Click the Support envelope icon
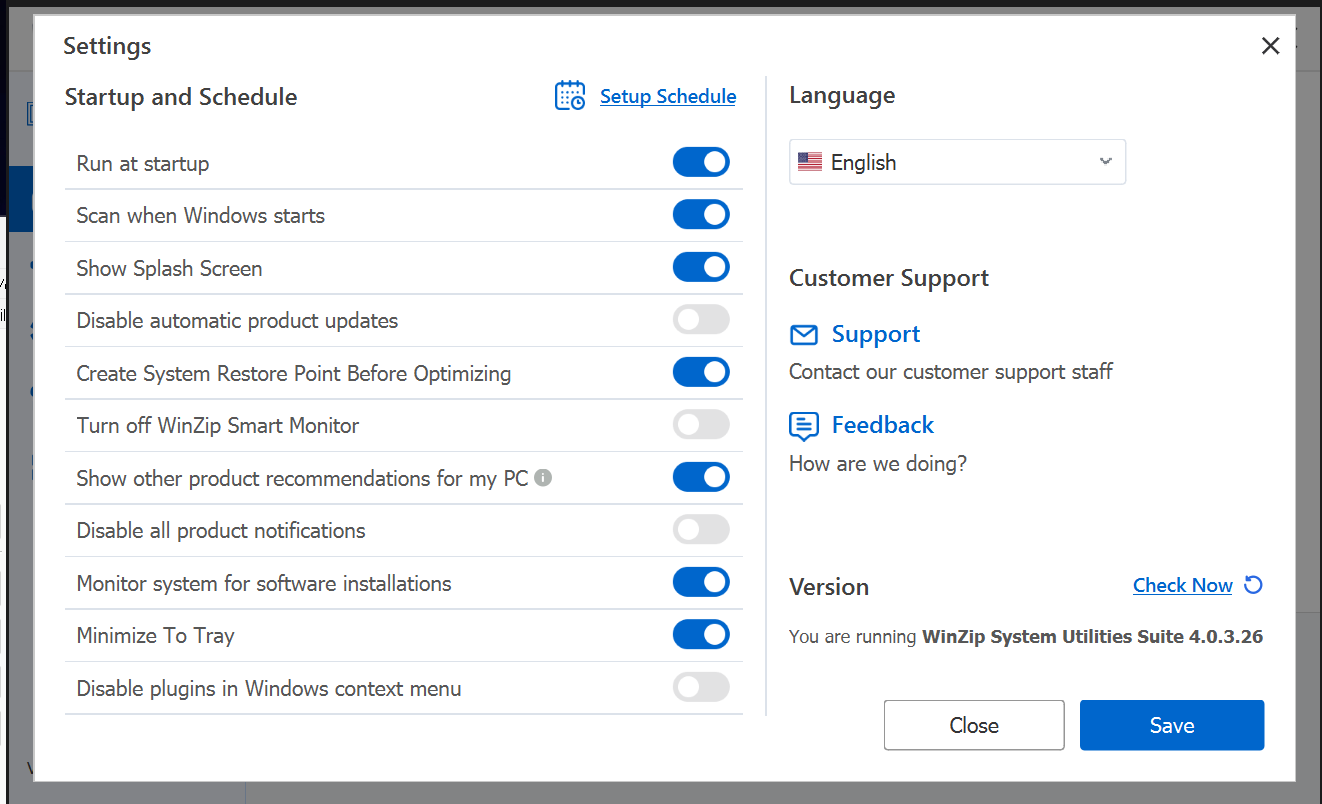The image size is (1322, 804). point(804,334)
